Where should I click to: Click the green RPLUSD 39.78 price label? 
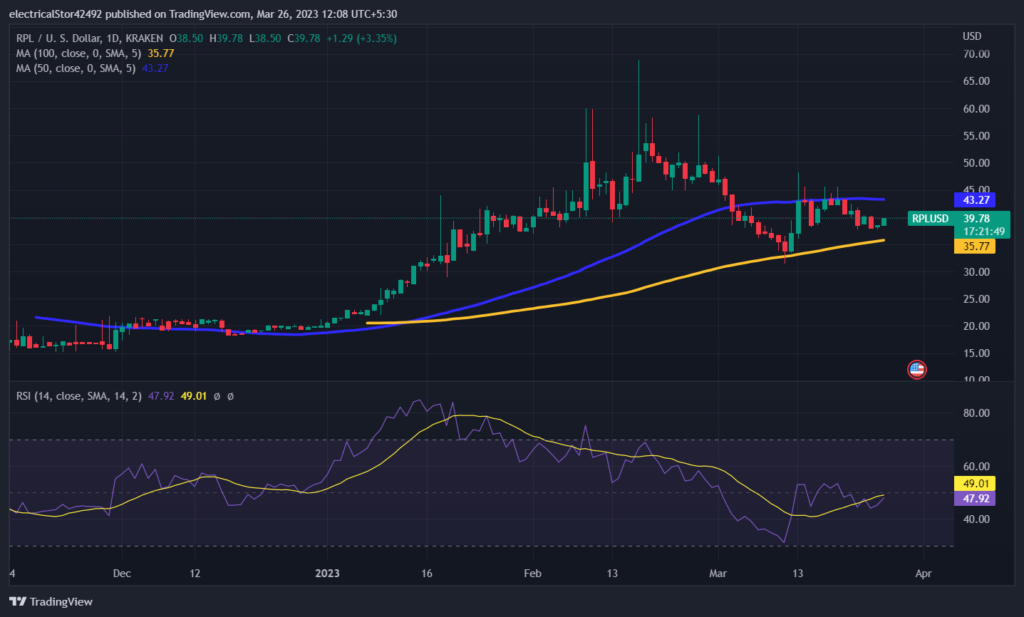pyautogui.click(x=959, y=218)
